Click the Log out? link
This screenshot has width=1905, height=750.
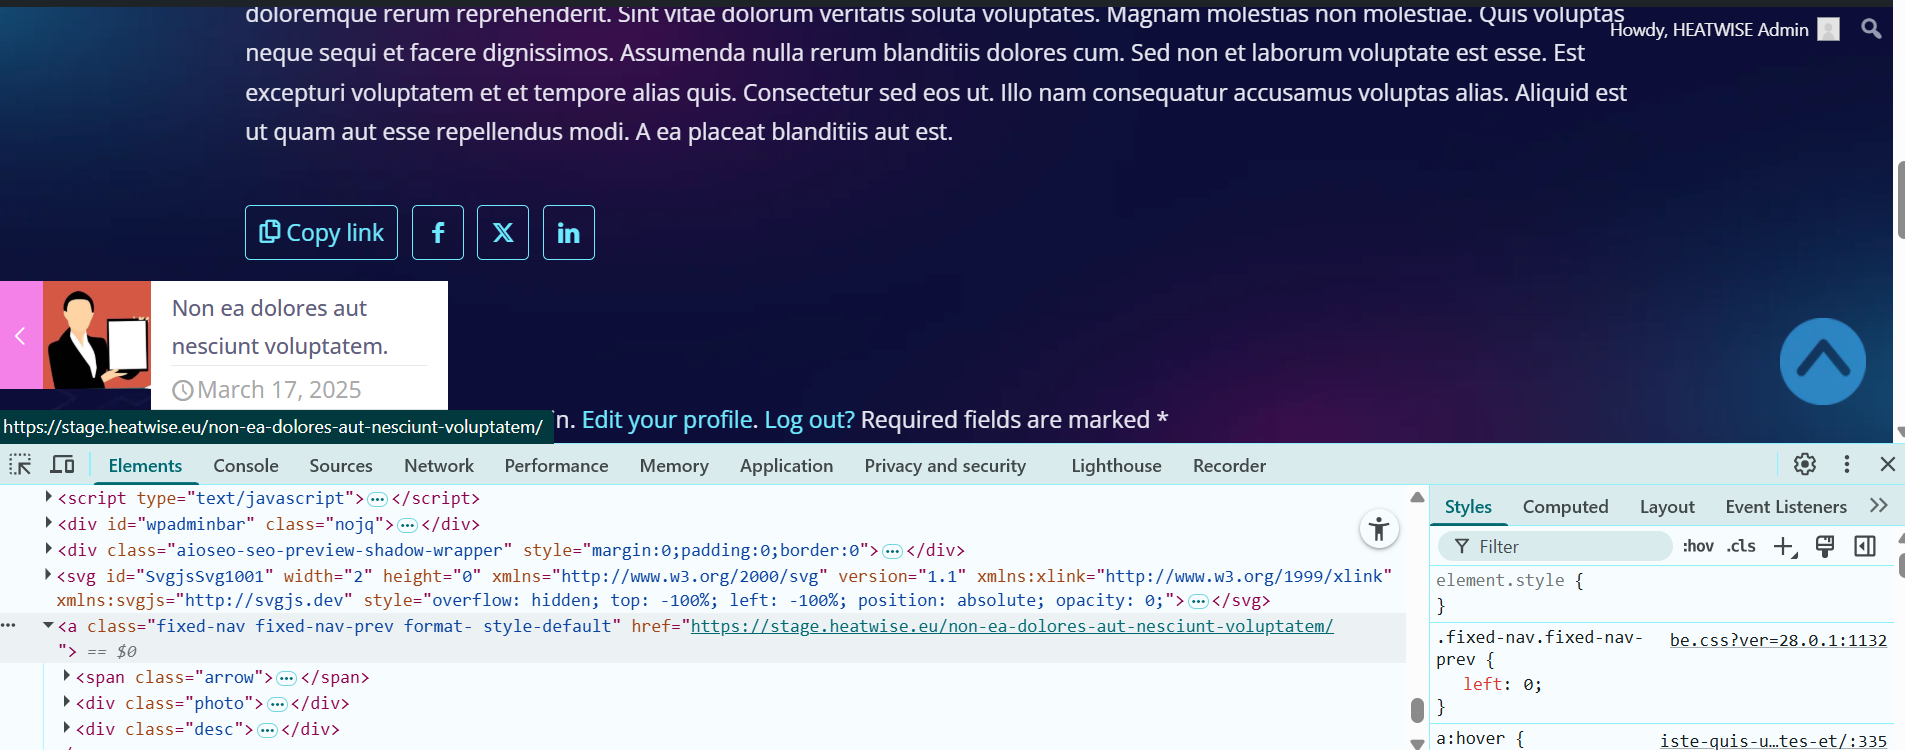[809, 420]
